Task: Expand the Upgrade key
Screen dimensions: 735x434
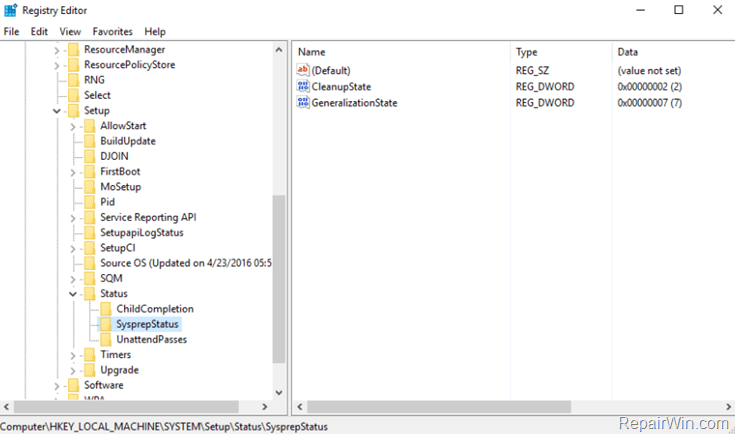Action: click(x=73, y=371)
